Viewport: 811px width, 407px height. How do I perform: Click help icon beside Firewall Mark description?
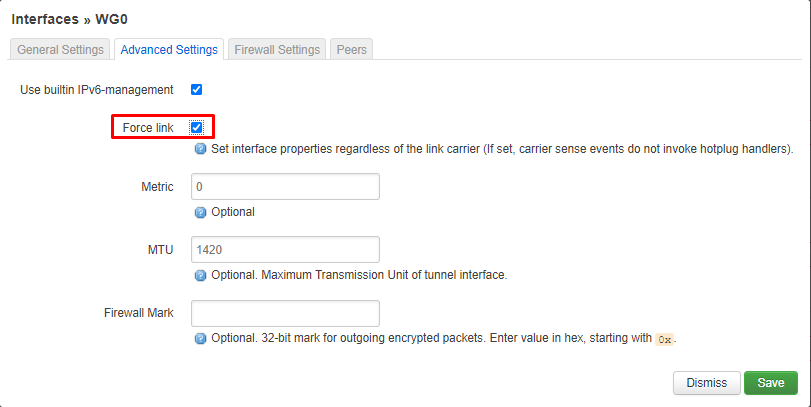coord(200,339)
